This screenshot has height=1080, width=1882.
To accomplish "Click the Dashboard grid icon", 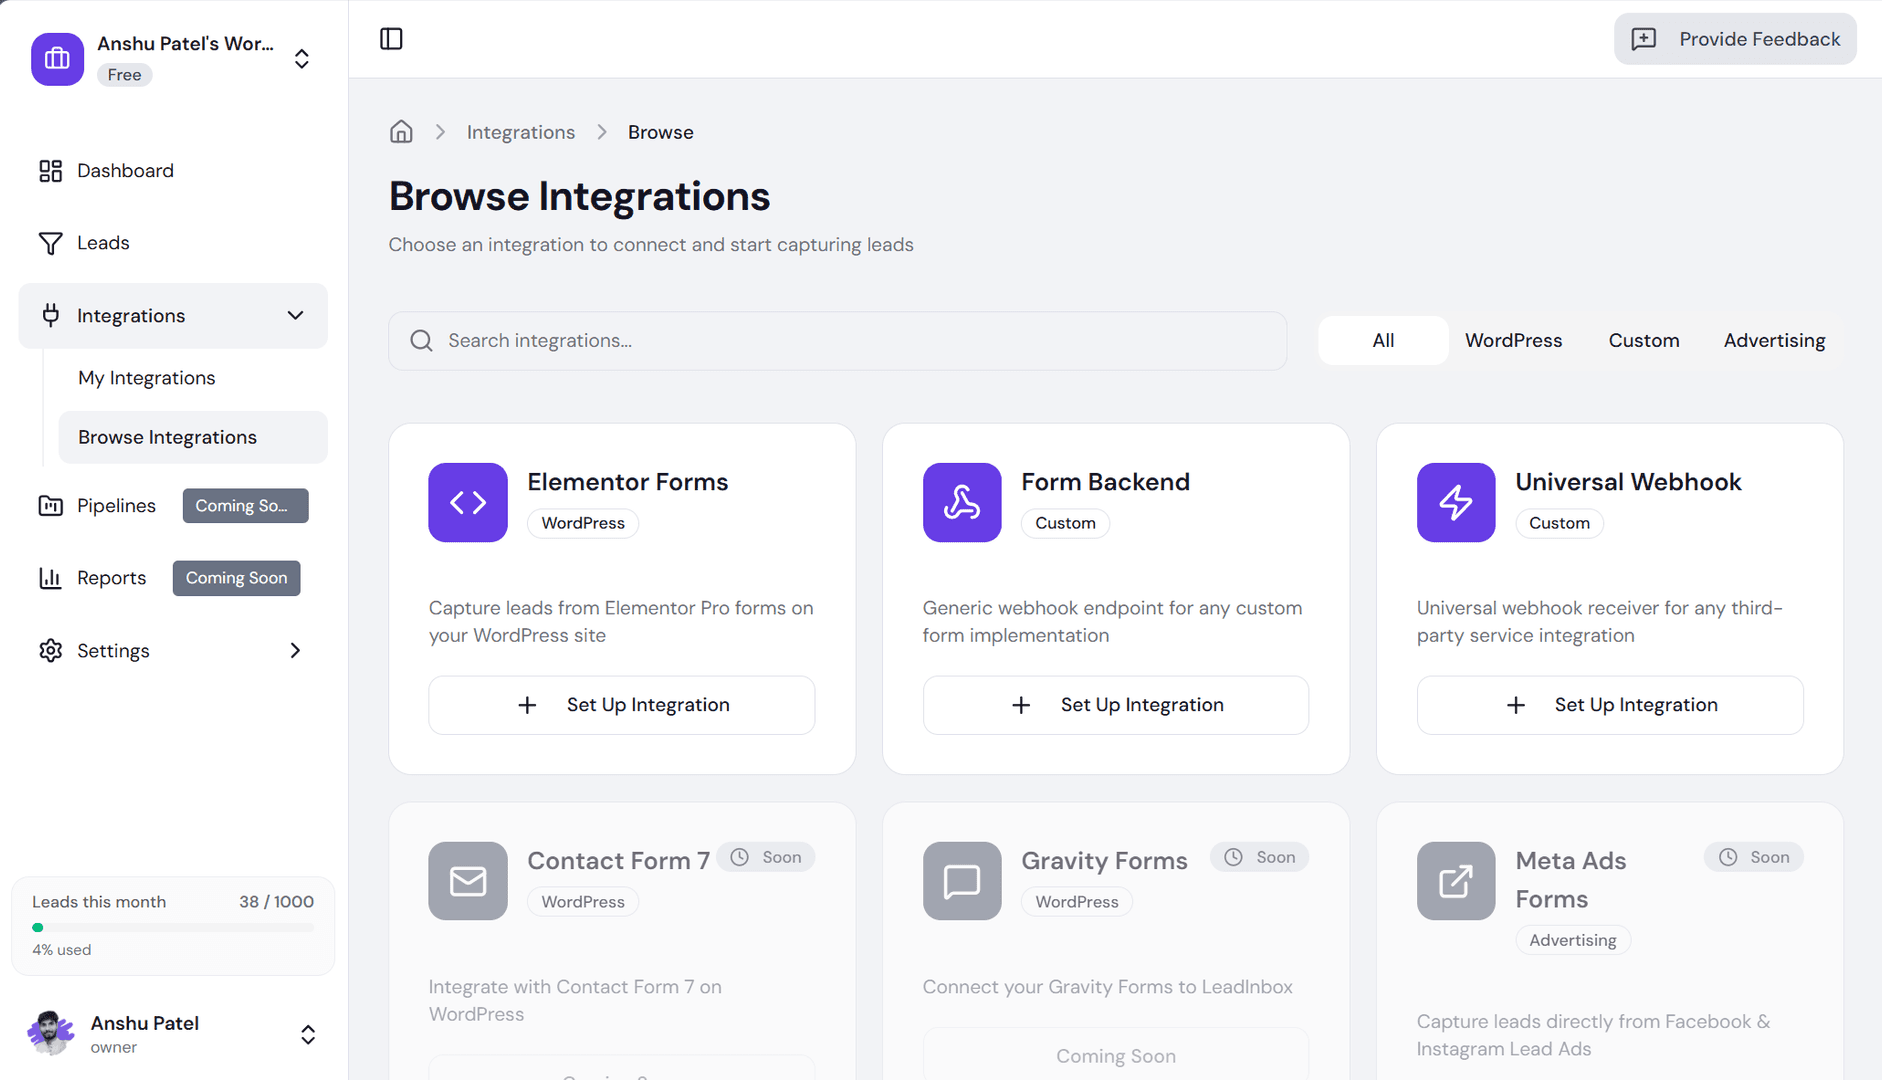I will pyautogui.click(x=50, y=171).
